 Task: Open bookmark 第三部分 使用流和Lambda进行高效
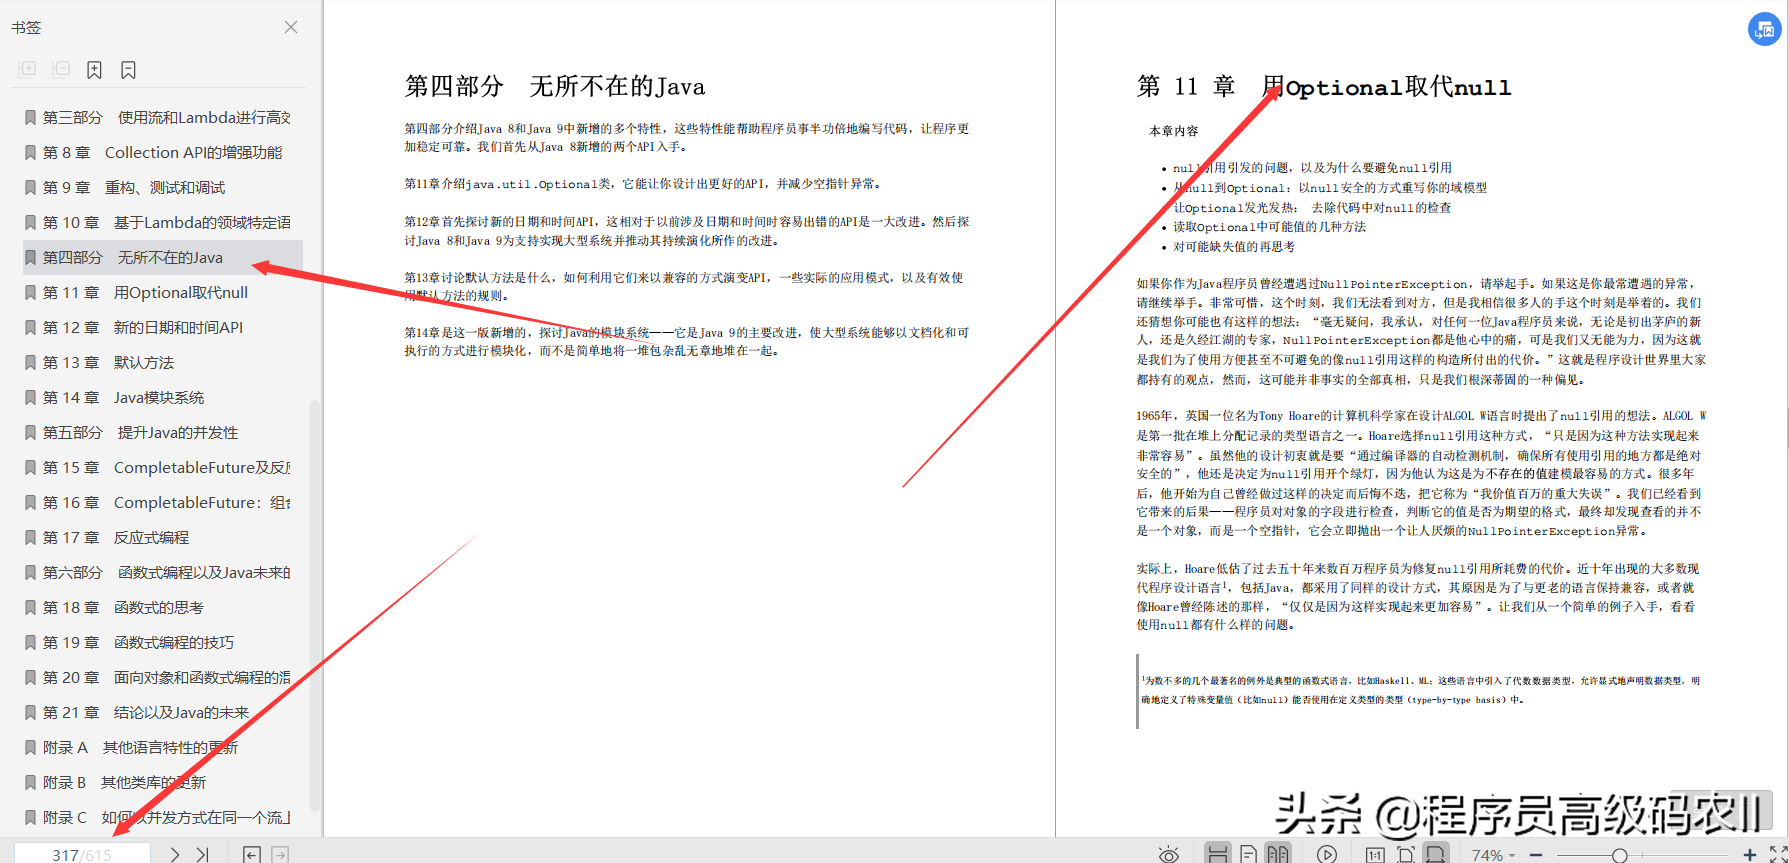(x=162, y=117)
